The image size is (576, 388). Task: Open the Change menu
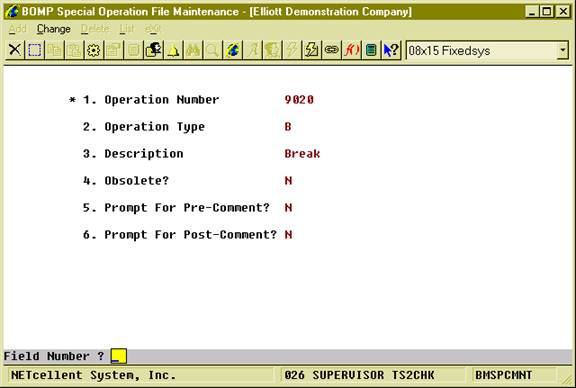pyautogui.click(x=54, y=29)
